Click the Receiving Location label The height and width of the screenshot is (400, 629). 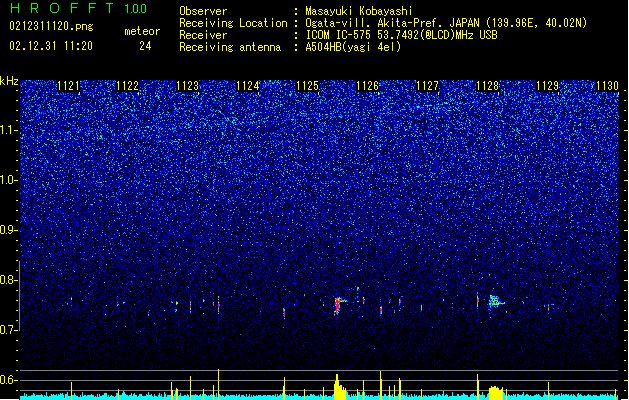click(x=233, y=23)
